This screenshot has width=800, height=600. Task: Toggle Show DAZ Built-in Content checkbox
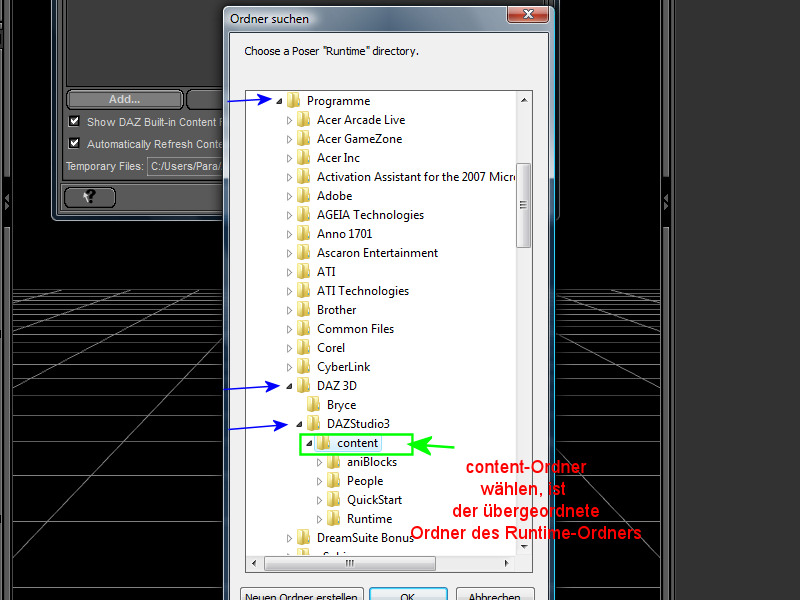74,121
